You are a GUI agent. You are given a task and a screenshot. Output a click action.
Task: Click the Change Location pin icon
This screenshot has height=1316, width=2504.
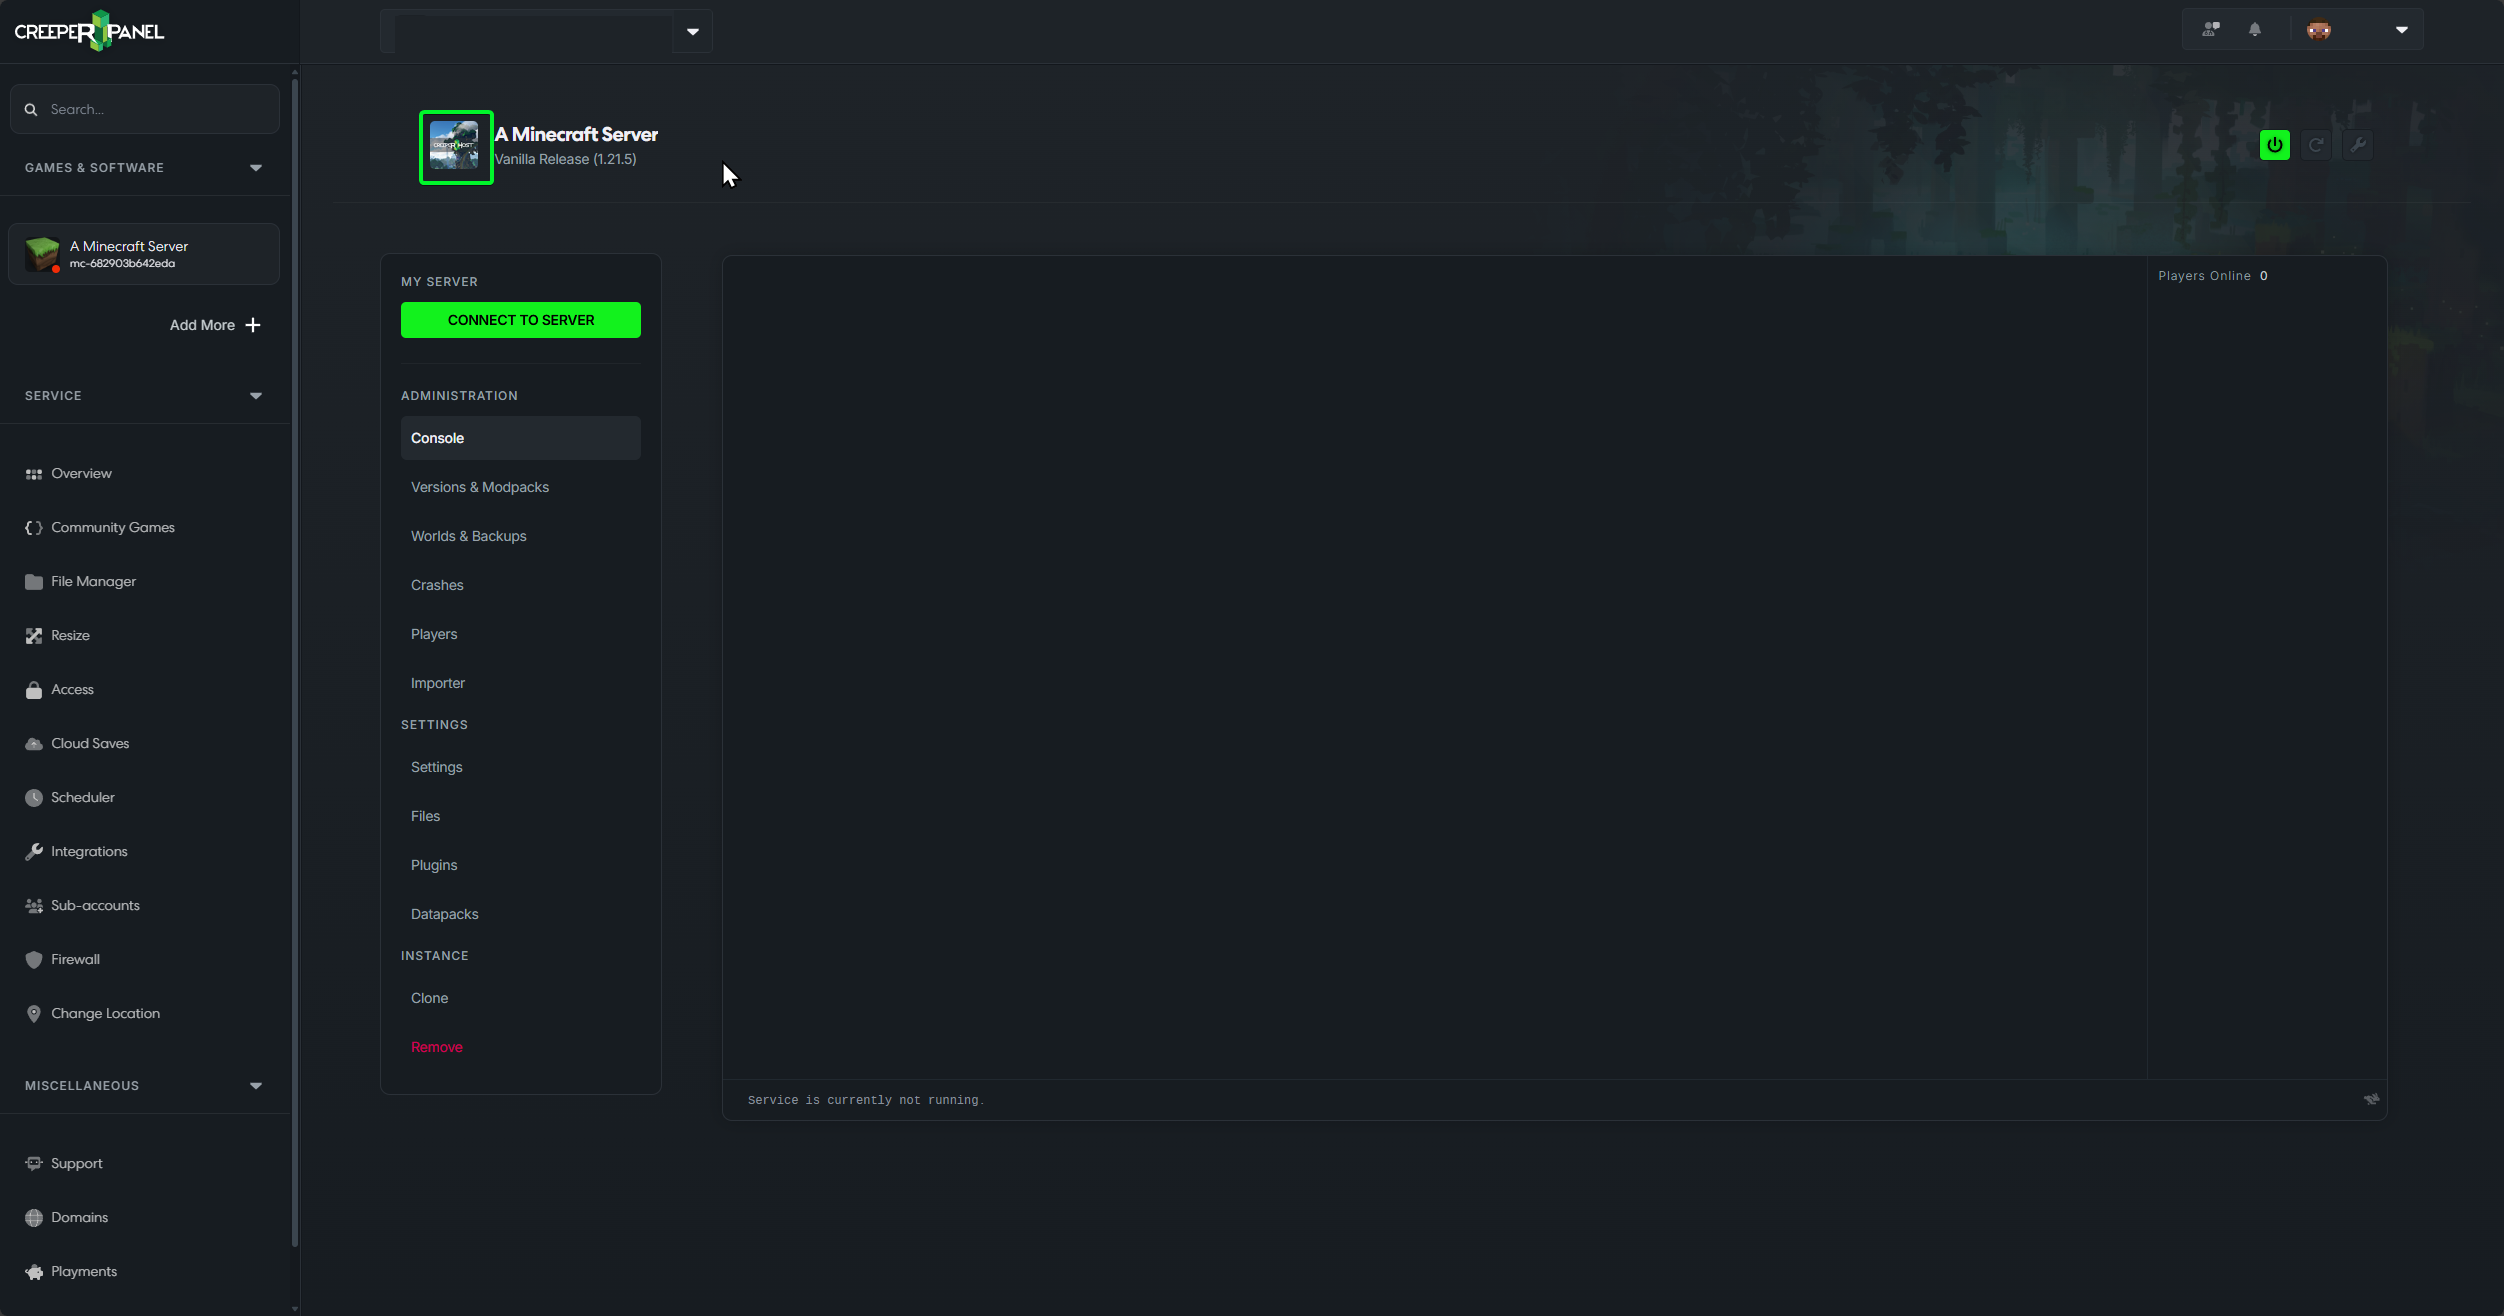pos(34,1014)
